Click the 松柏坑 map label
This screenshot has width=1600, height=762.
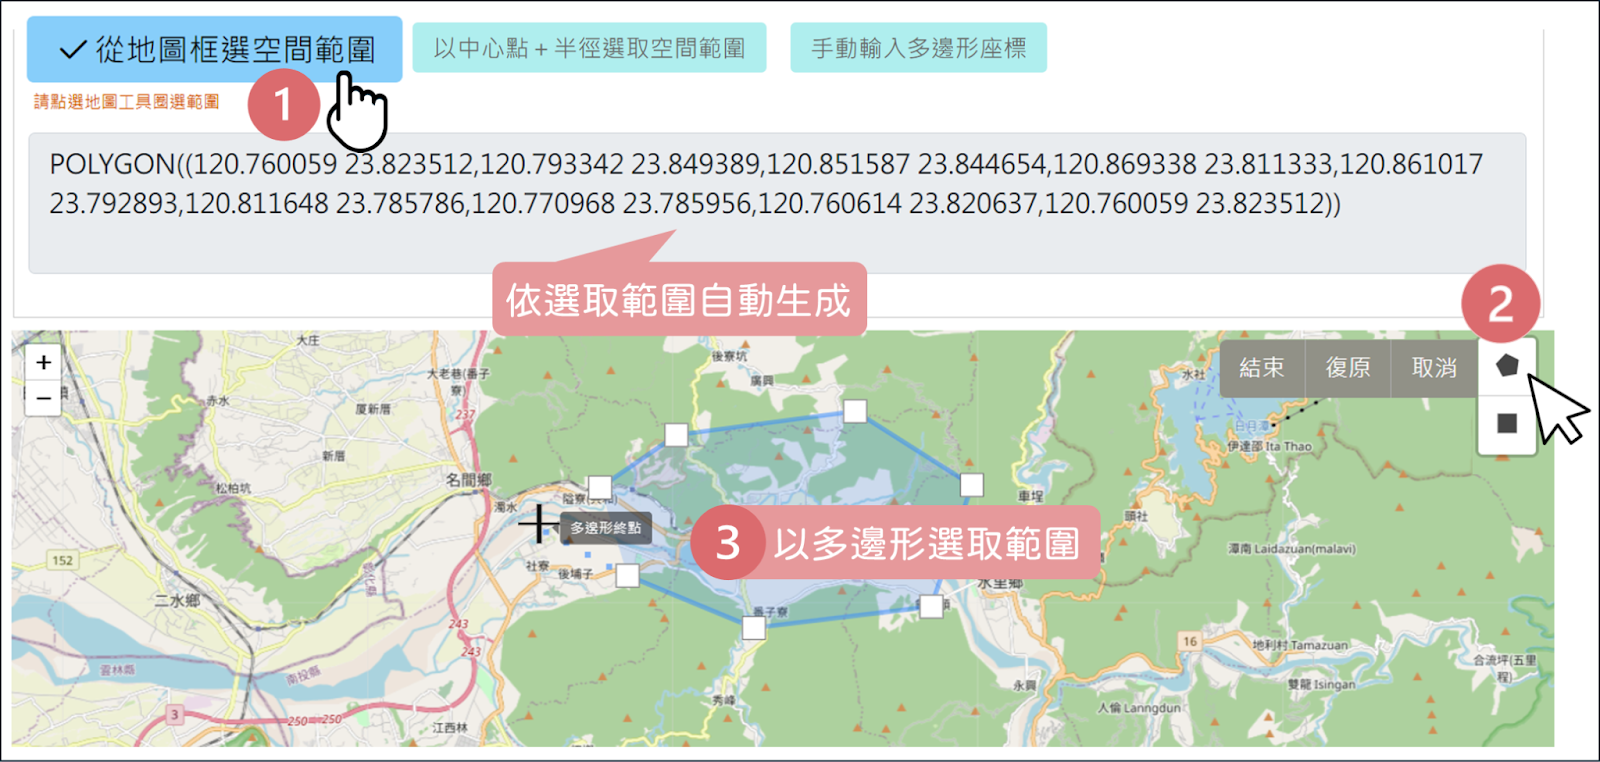tap(233, 488)
